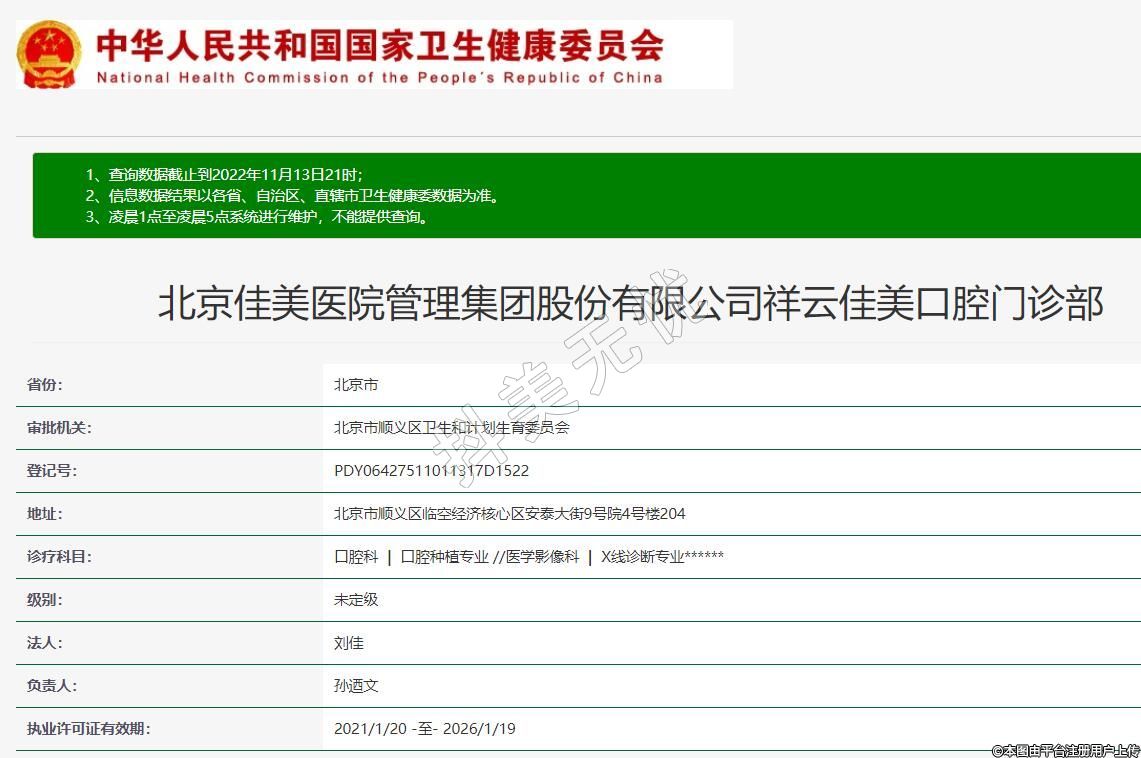Screen dimensions: 1141x758
Task: Click the clinic name heading 北京佳美医院管理集团
Action: (630, 303)
